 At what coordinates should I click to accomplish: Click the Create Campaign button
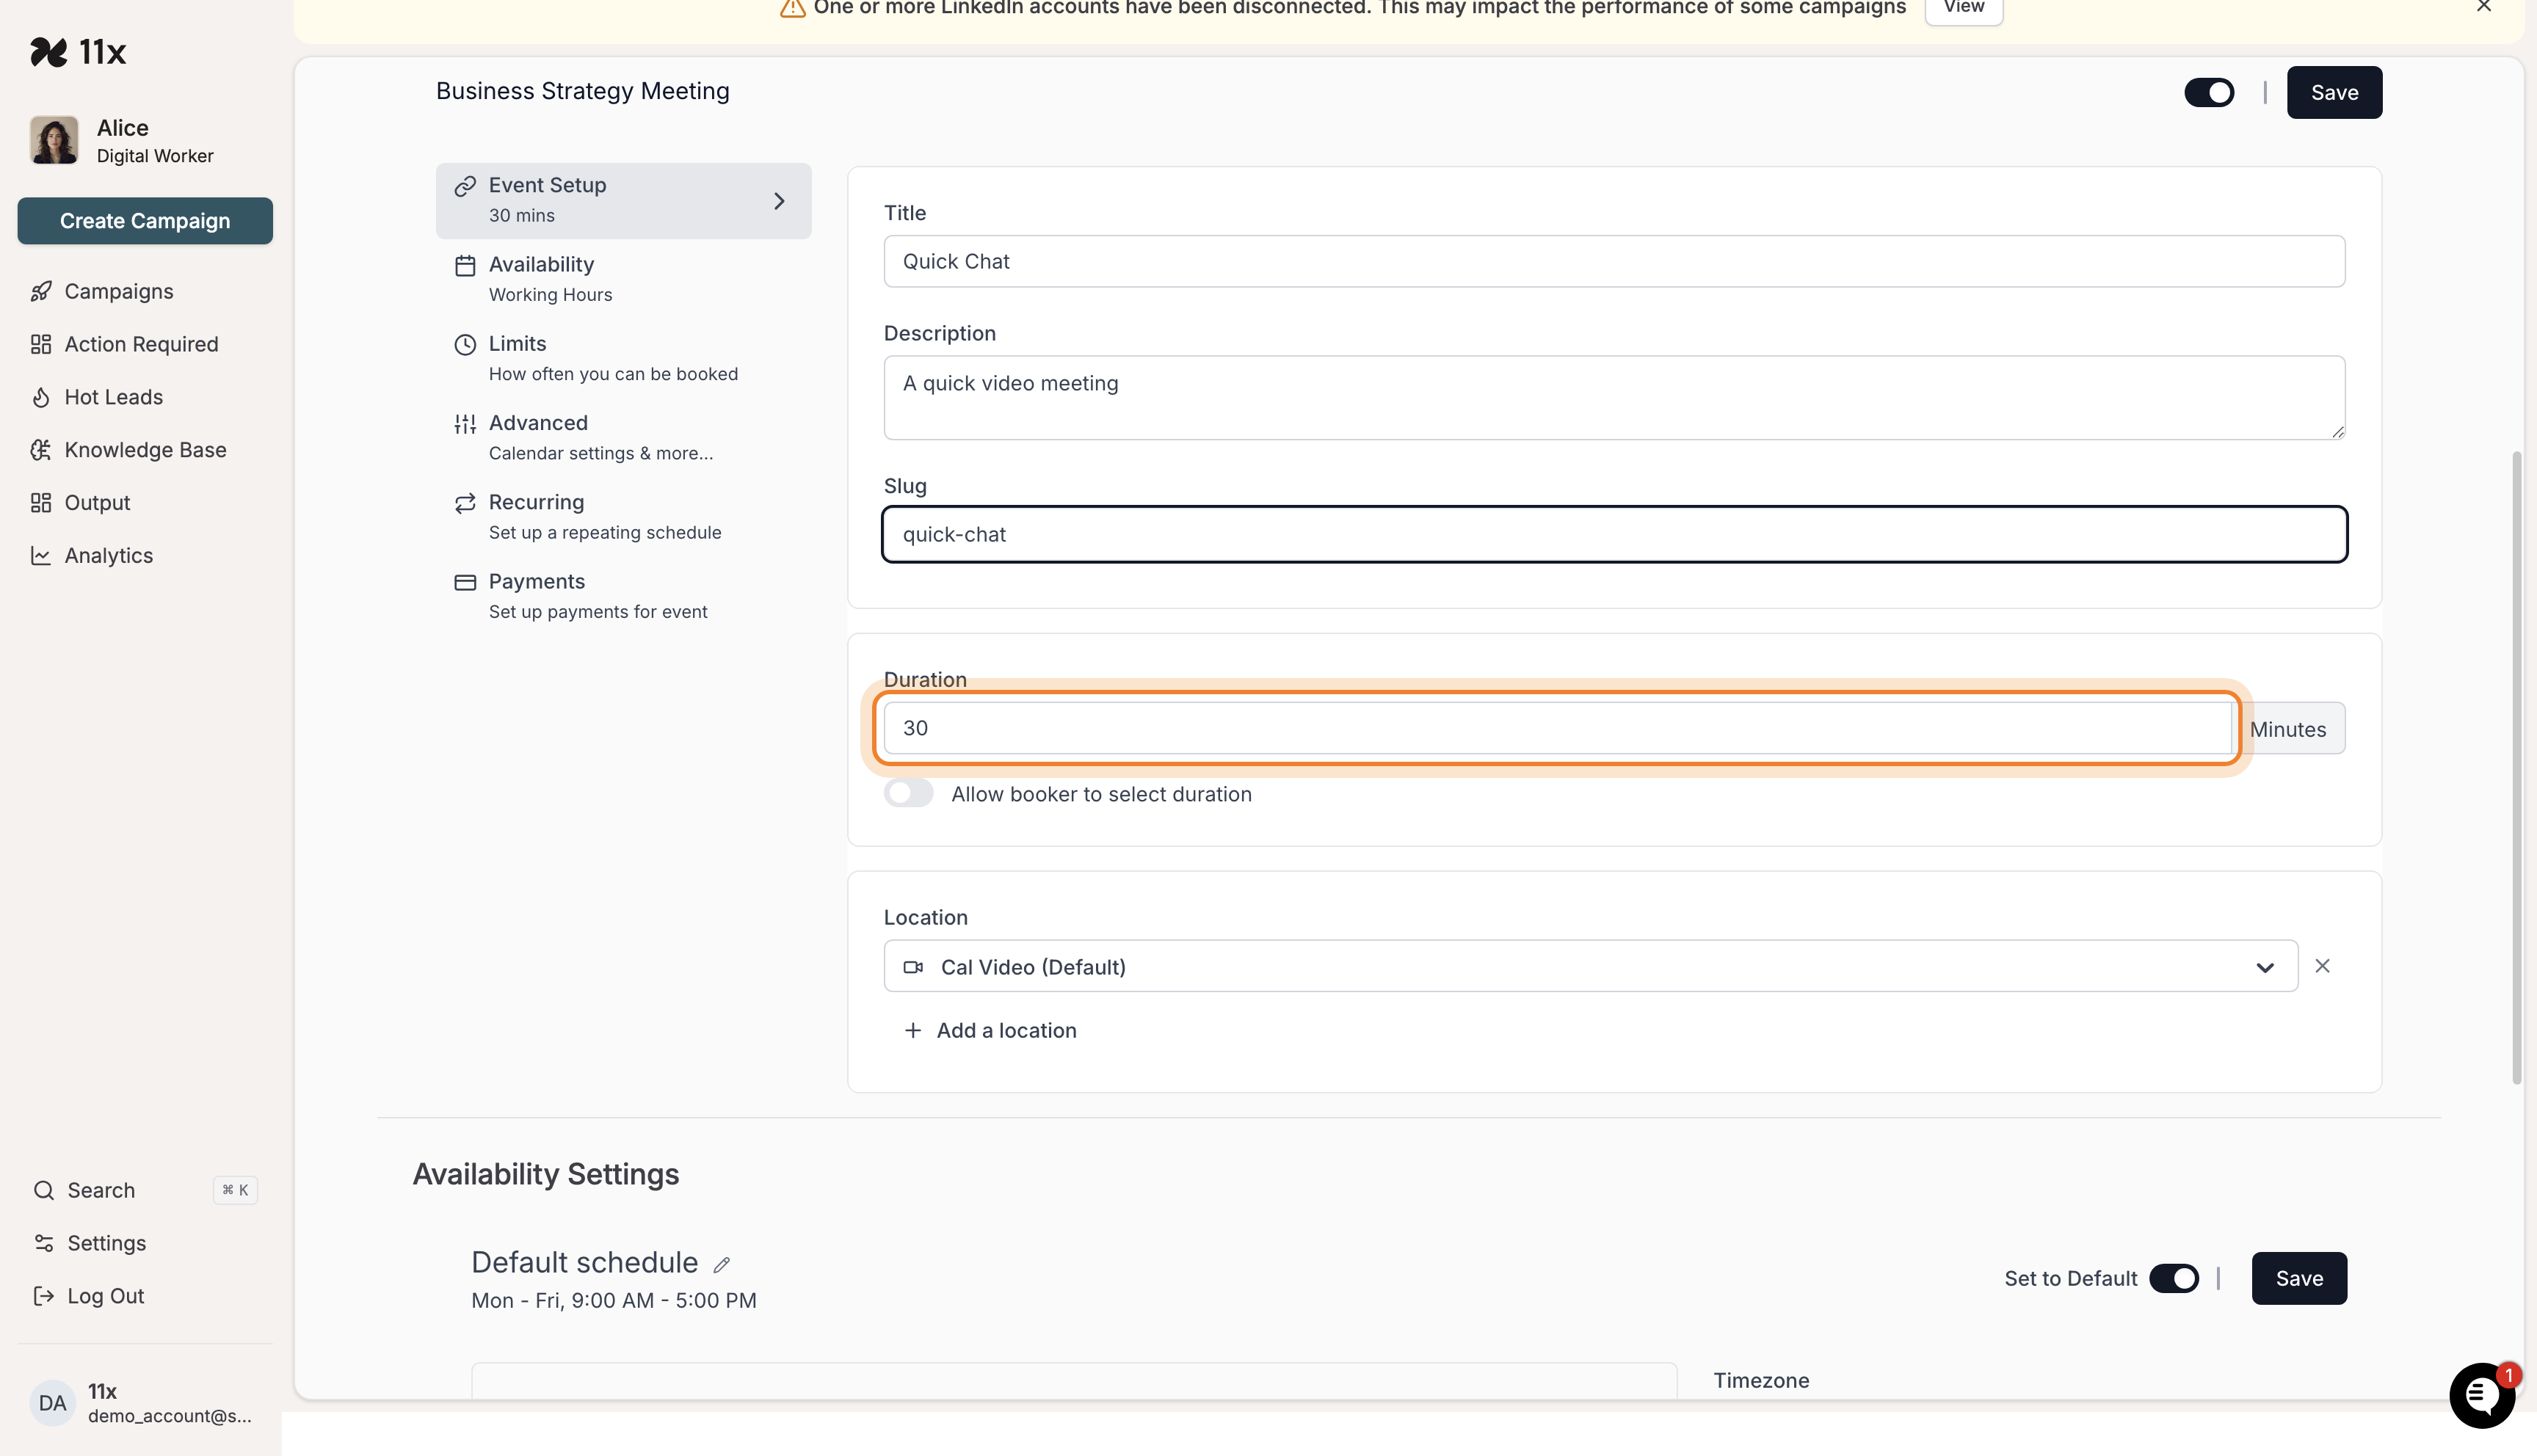point(145,221)
